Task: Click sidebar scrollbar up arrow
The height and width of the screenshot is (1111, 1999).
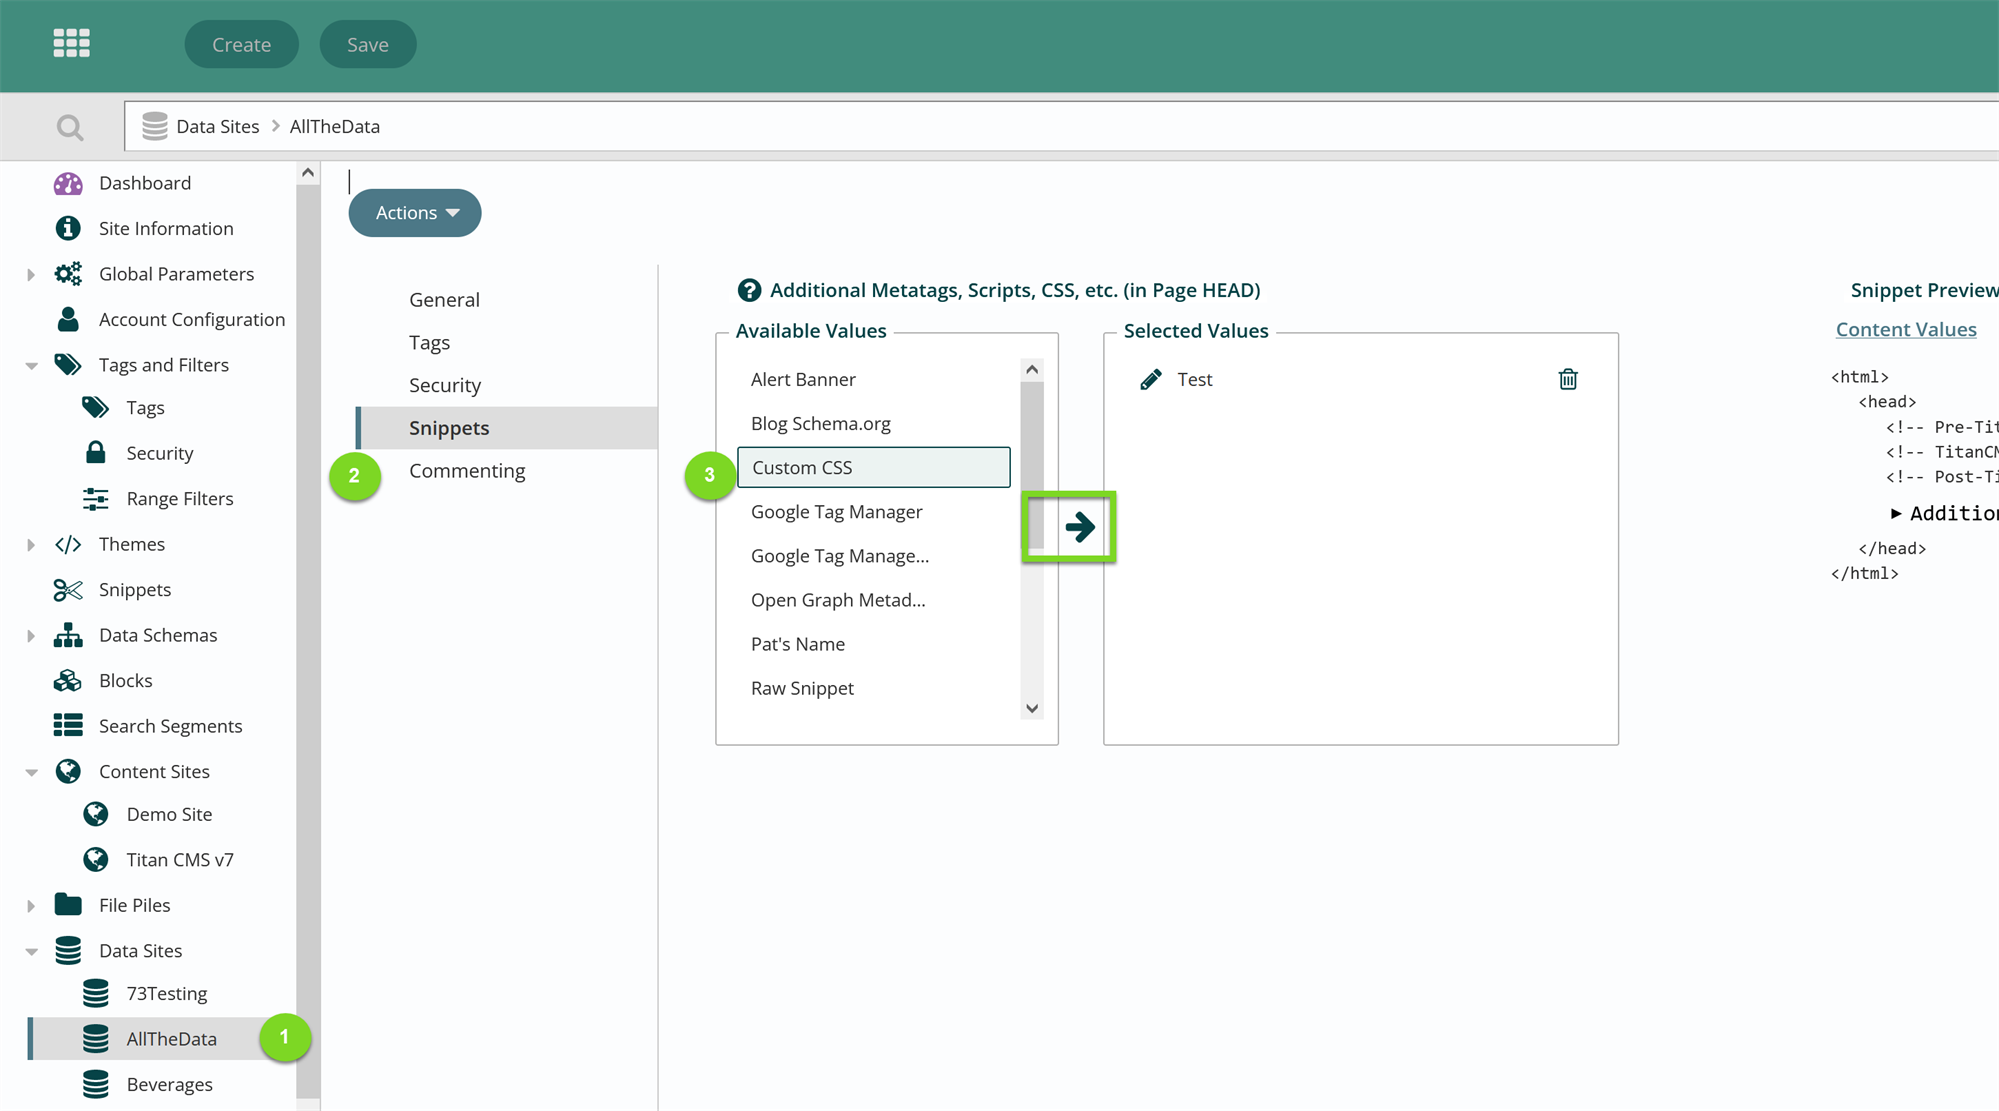Action: (308, 173)
